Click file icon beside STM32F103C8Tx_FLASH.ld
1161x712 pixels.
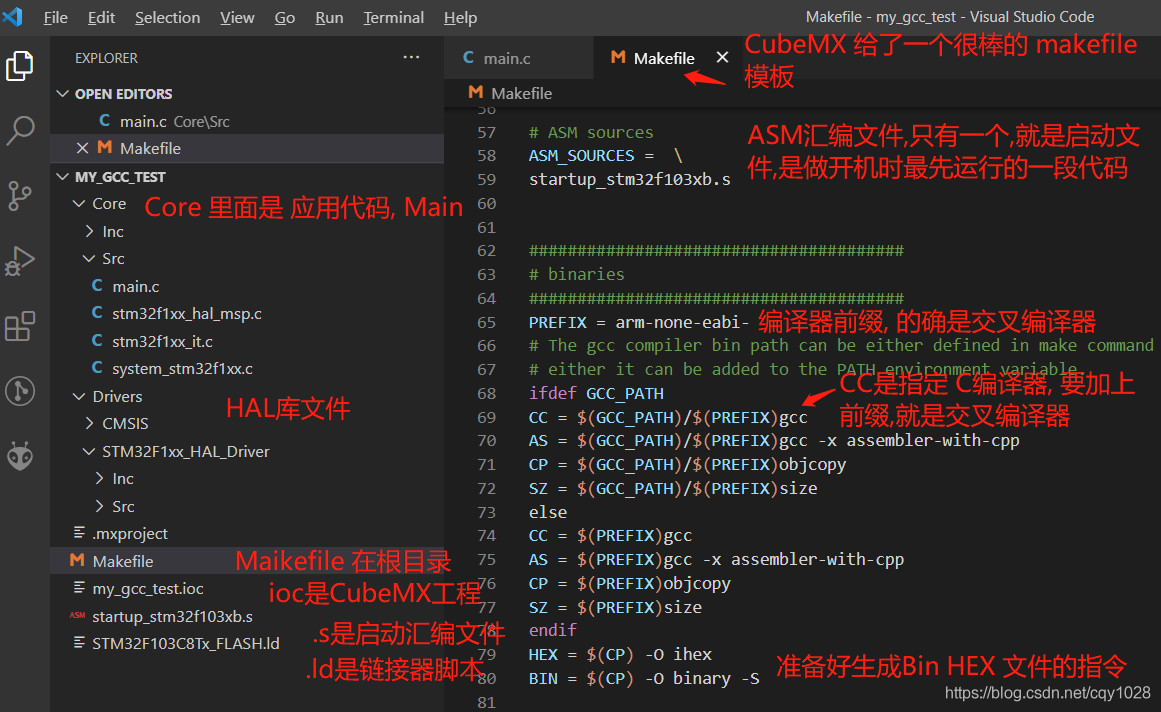pos(78,643)
